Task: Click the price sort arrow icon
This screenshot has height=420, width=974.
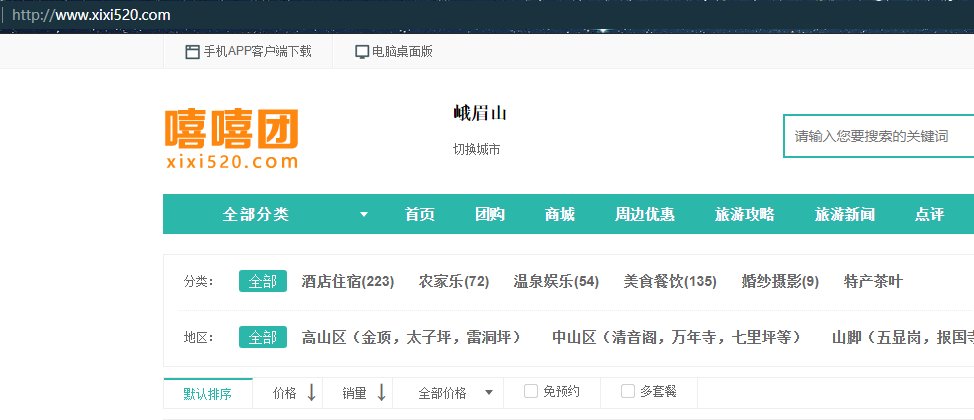Action: pos(311,393)
